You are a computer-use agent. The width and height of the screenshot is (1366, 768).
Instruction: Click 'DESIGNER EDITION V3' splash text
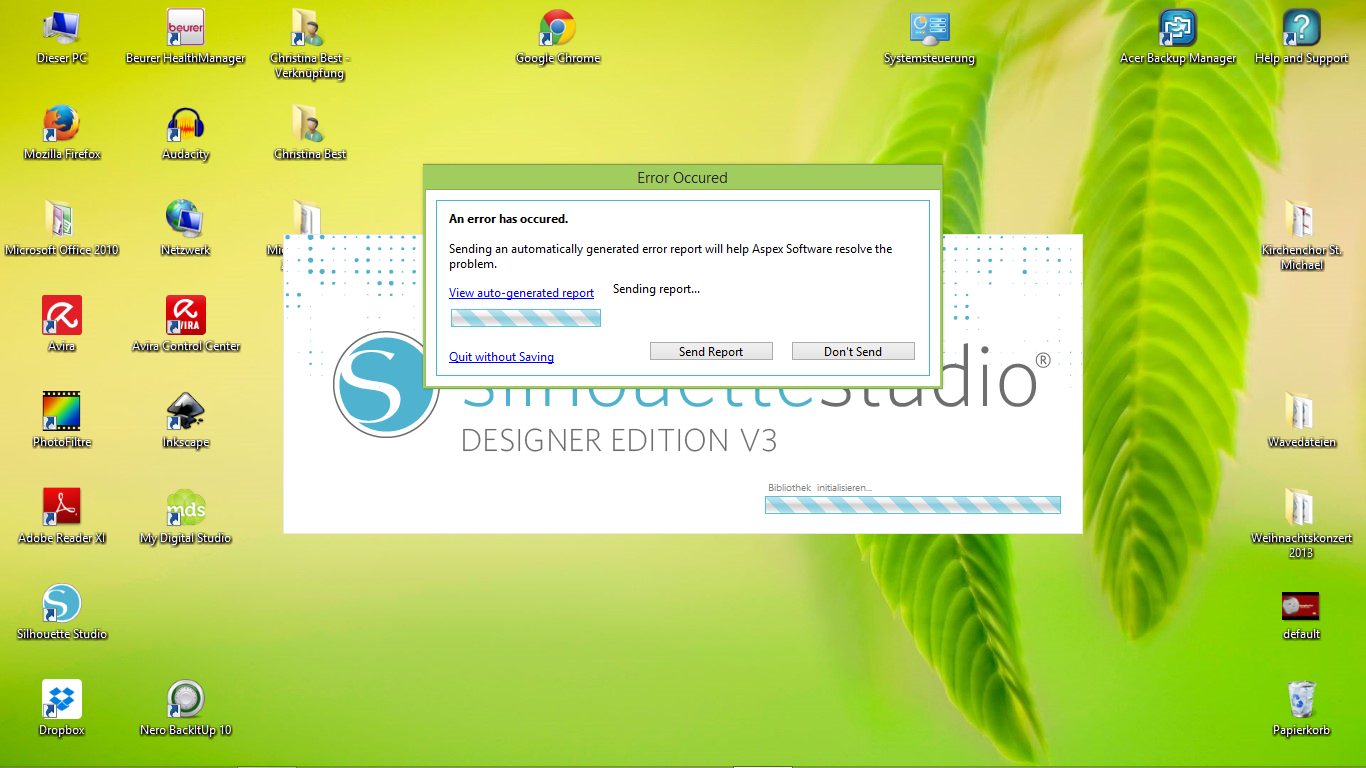pyautogui.click(x=619, y=440)
